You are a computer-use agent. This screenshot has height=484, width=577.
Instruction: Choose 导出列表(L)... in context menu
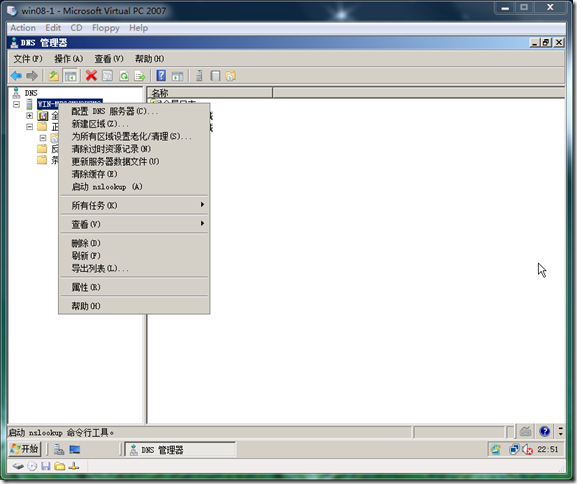click(x=134, y=268)
